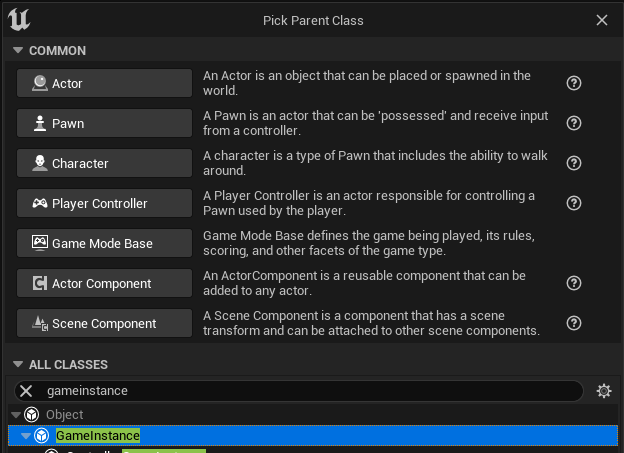
Task: Open class viewer settings gear
Action: (x=603, y=391)
